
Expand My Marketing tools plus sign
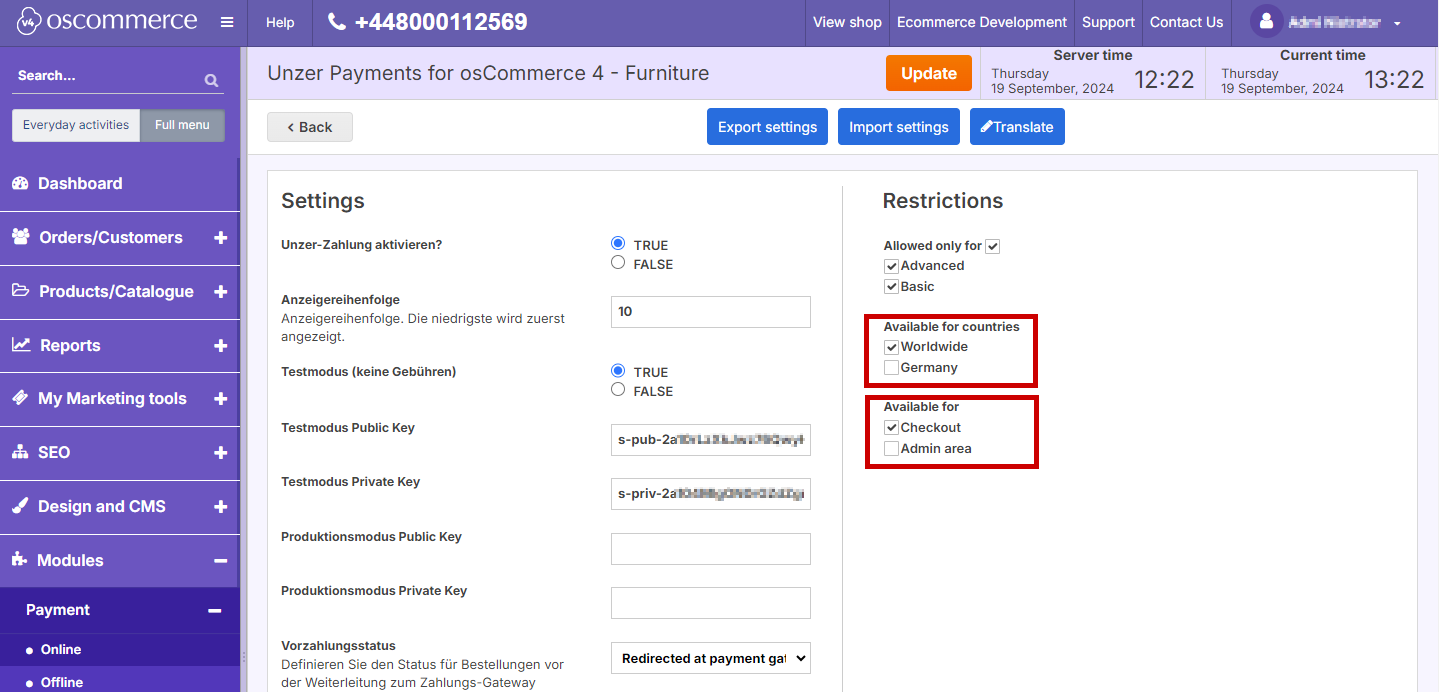coord(220,399)
